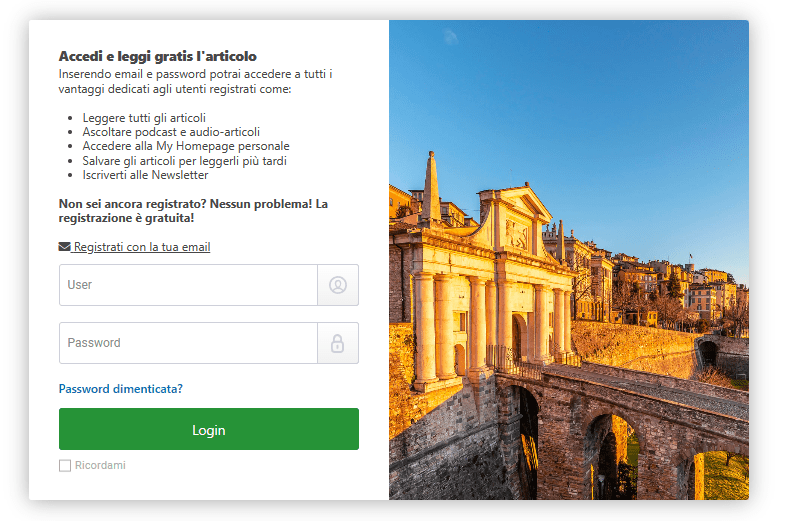Click 'Ascoltare podcast e audio-articoli' list item

[x=171, y=132]
